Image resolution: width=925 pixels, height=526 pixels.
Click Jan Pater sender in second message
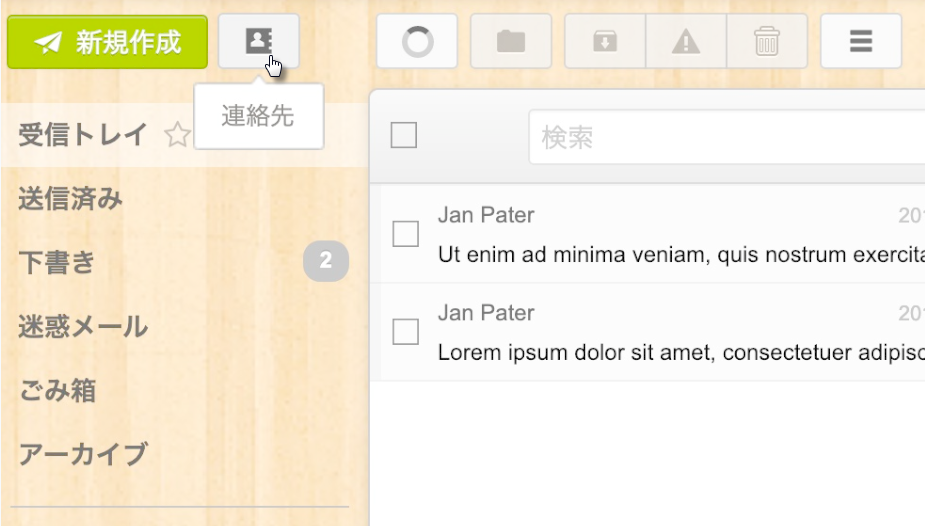(486, 313)
